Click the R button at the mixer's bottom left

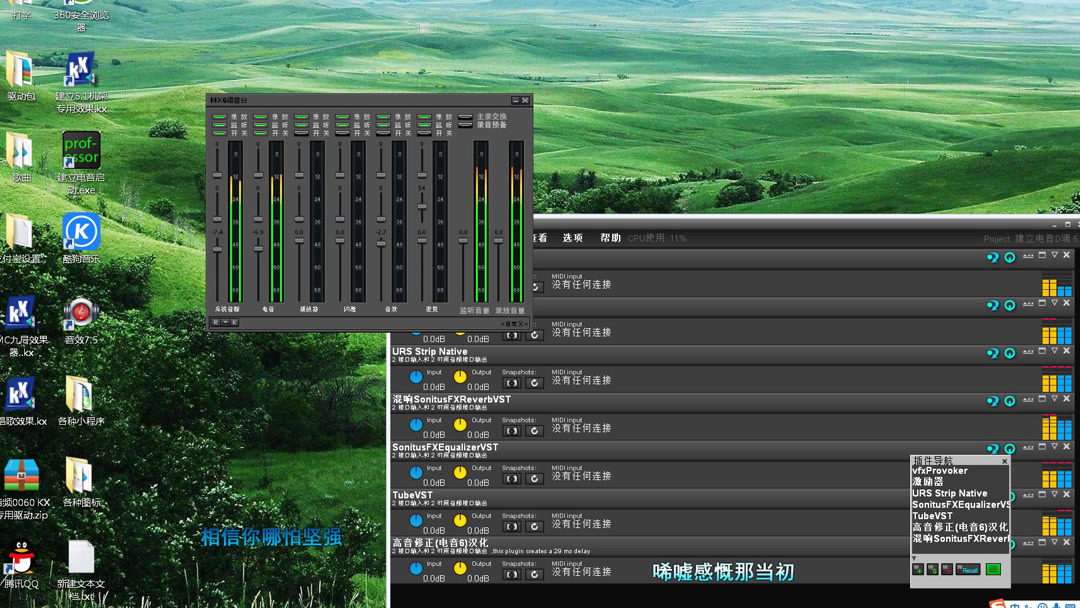coord(213,322)
